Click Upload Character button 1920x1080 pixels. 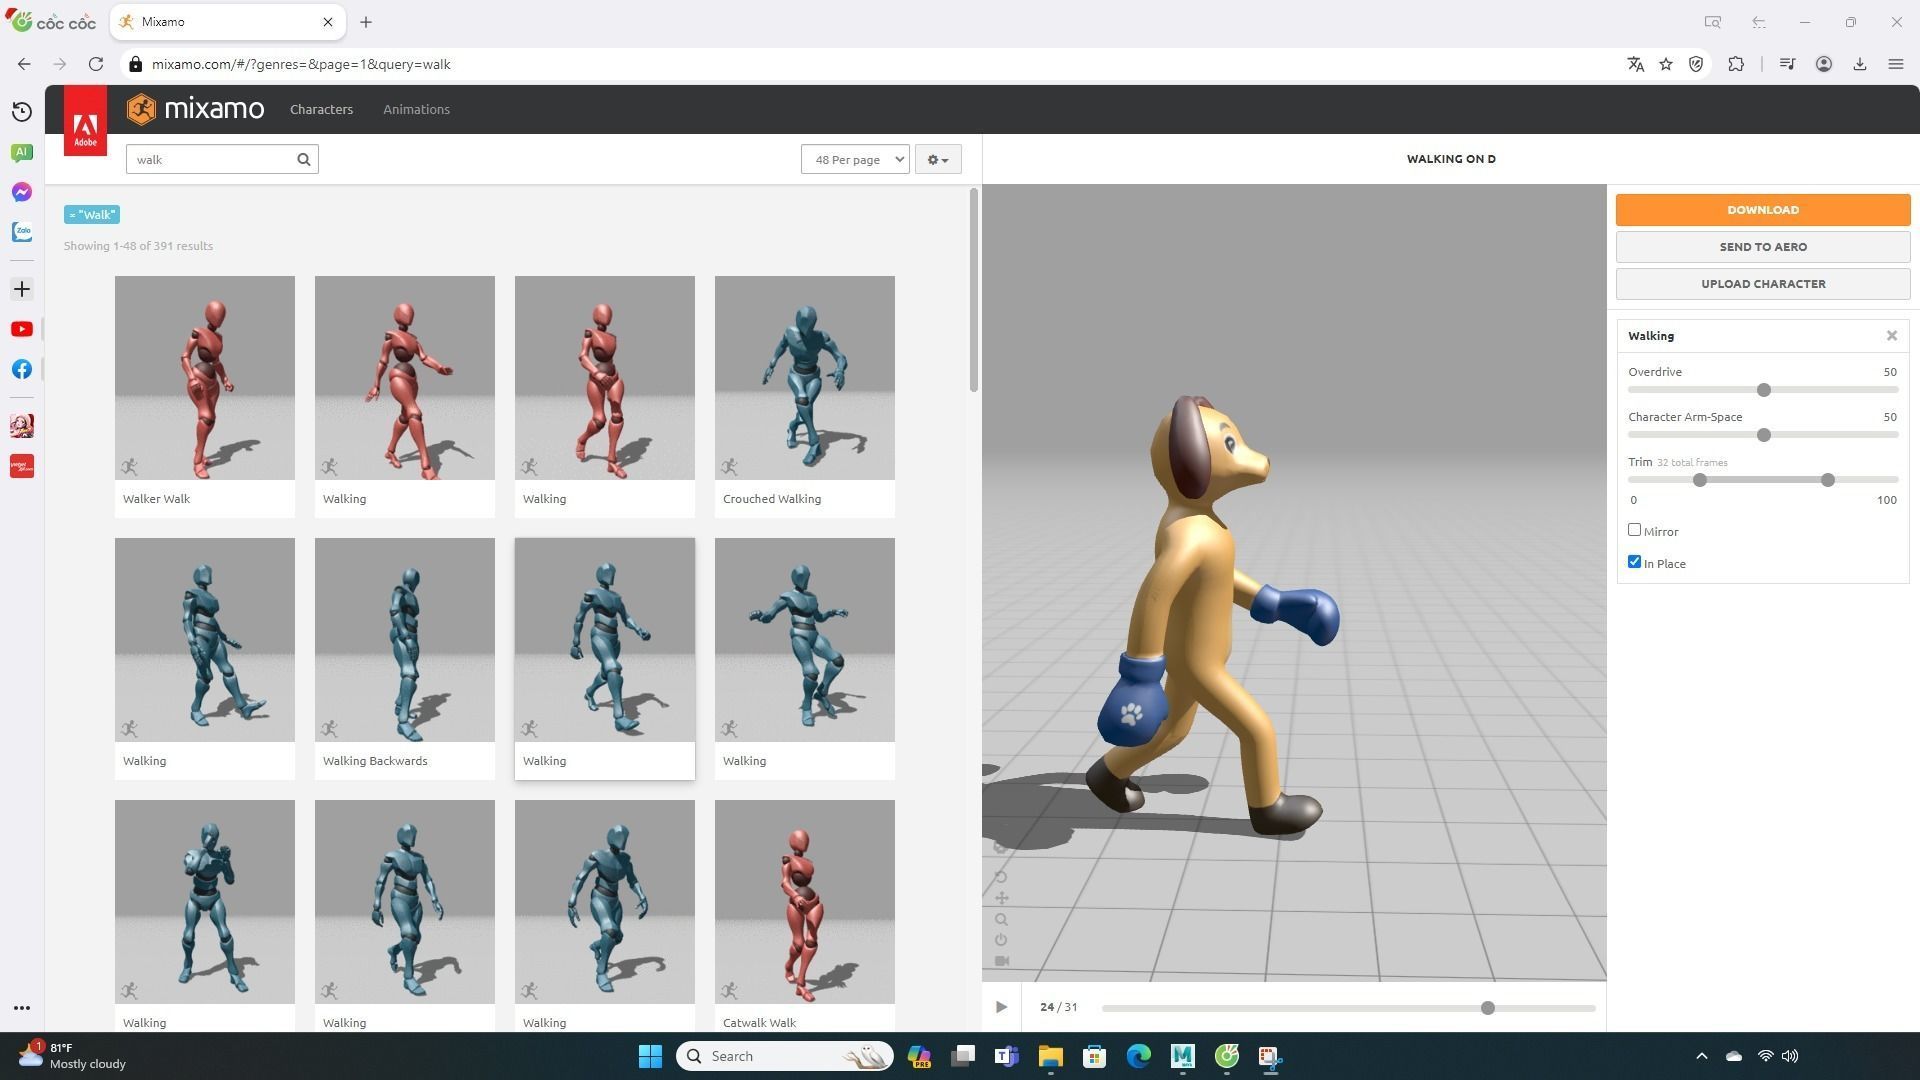(1763, 284)
